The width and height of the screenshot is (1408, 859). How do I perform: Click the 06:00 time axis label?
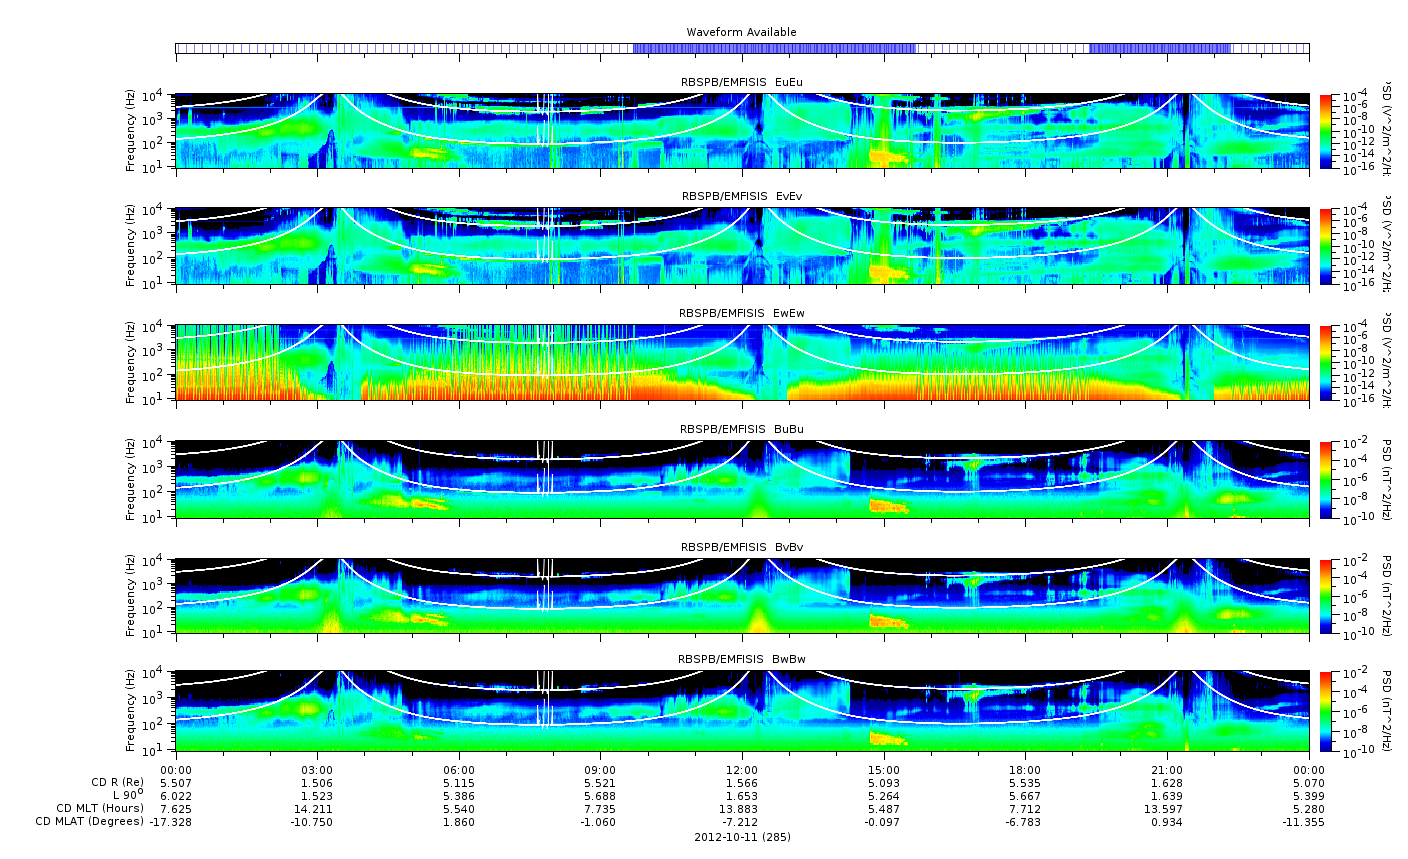pyautogui.click(x=459, y=769)
